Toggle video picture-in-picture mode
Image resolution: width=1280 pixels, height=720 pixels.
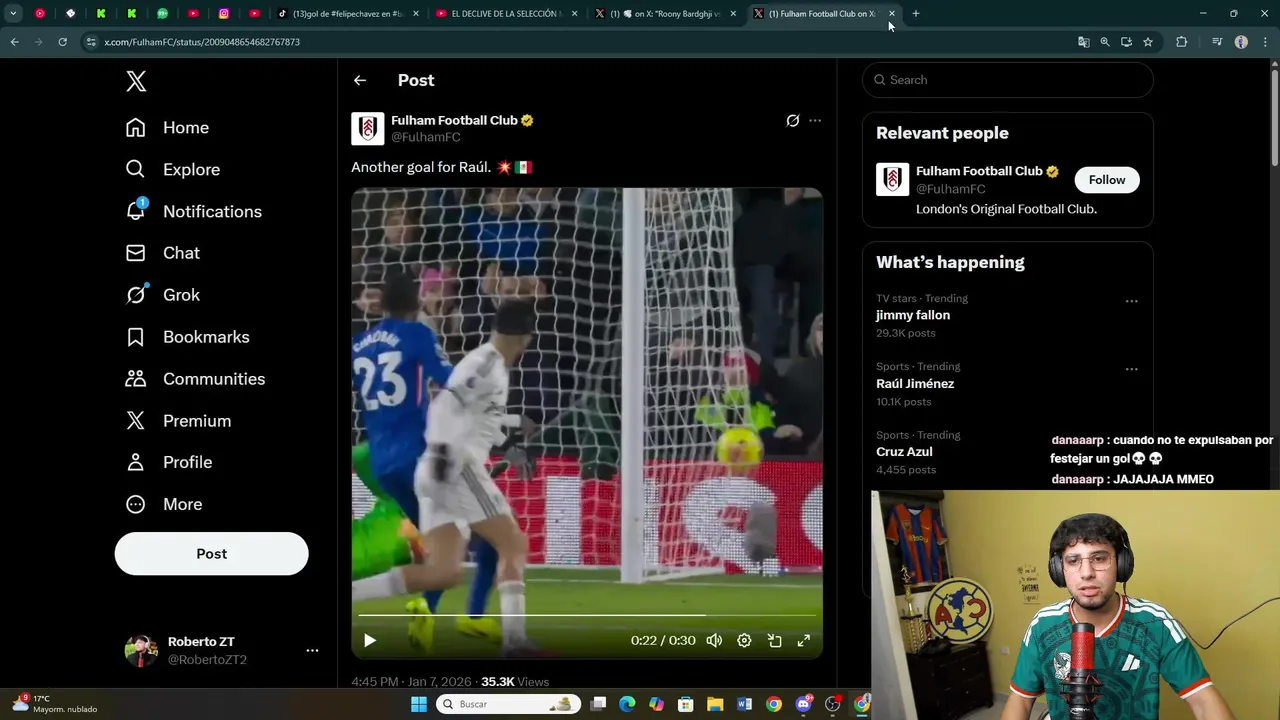774,641
